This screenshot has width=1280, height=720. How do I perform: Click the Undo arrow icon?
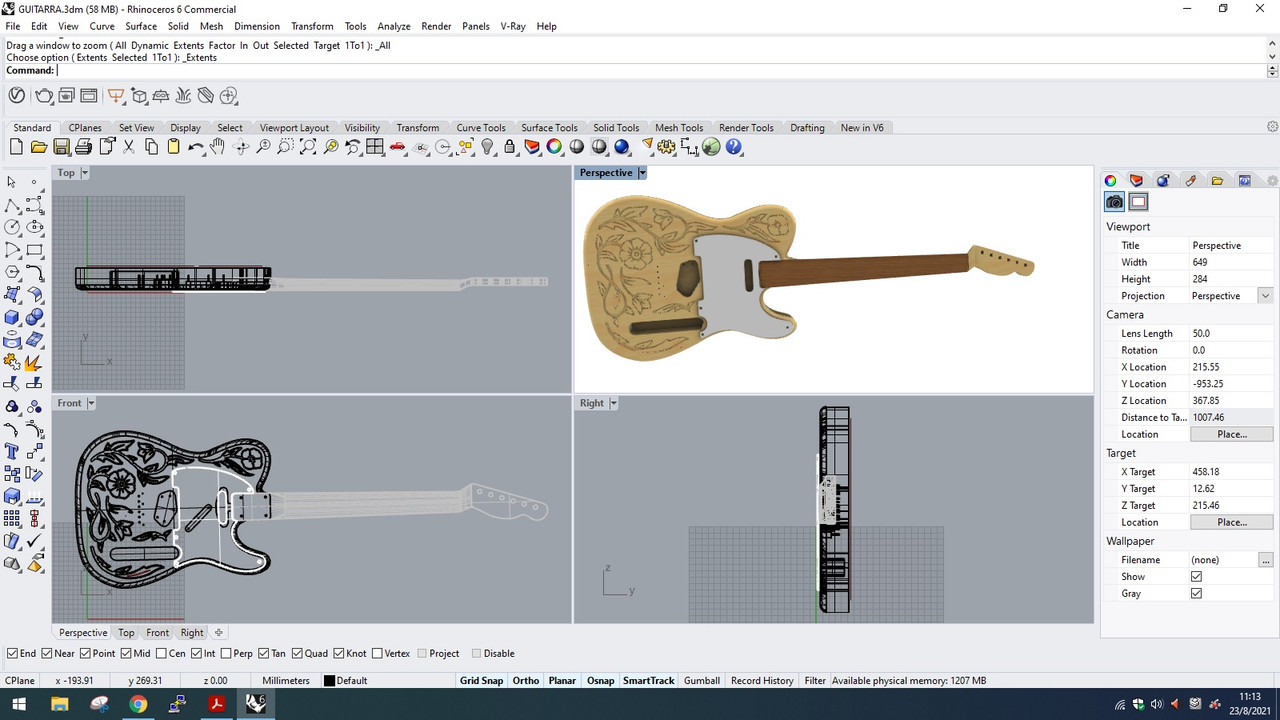(x=195, y=147)
